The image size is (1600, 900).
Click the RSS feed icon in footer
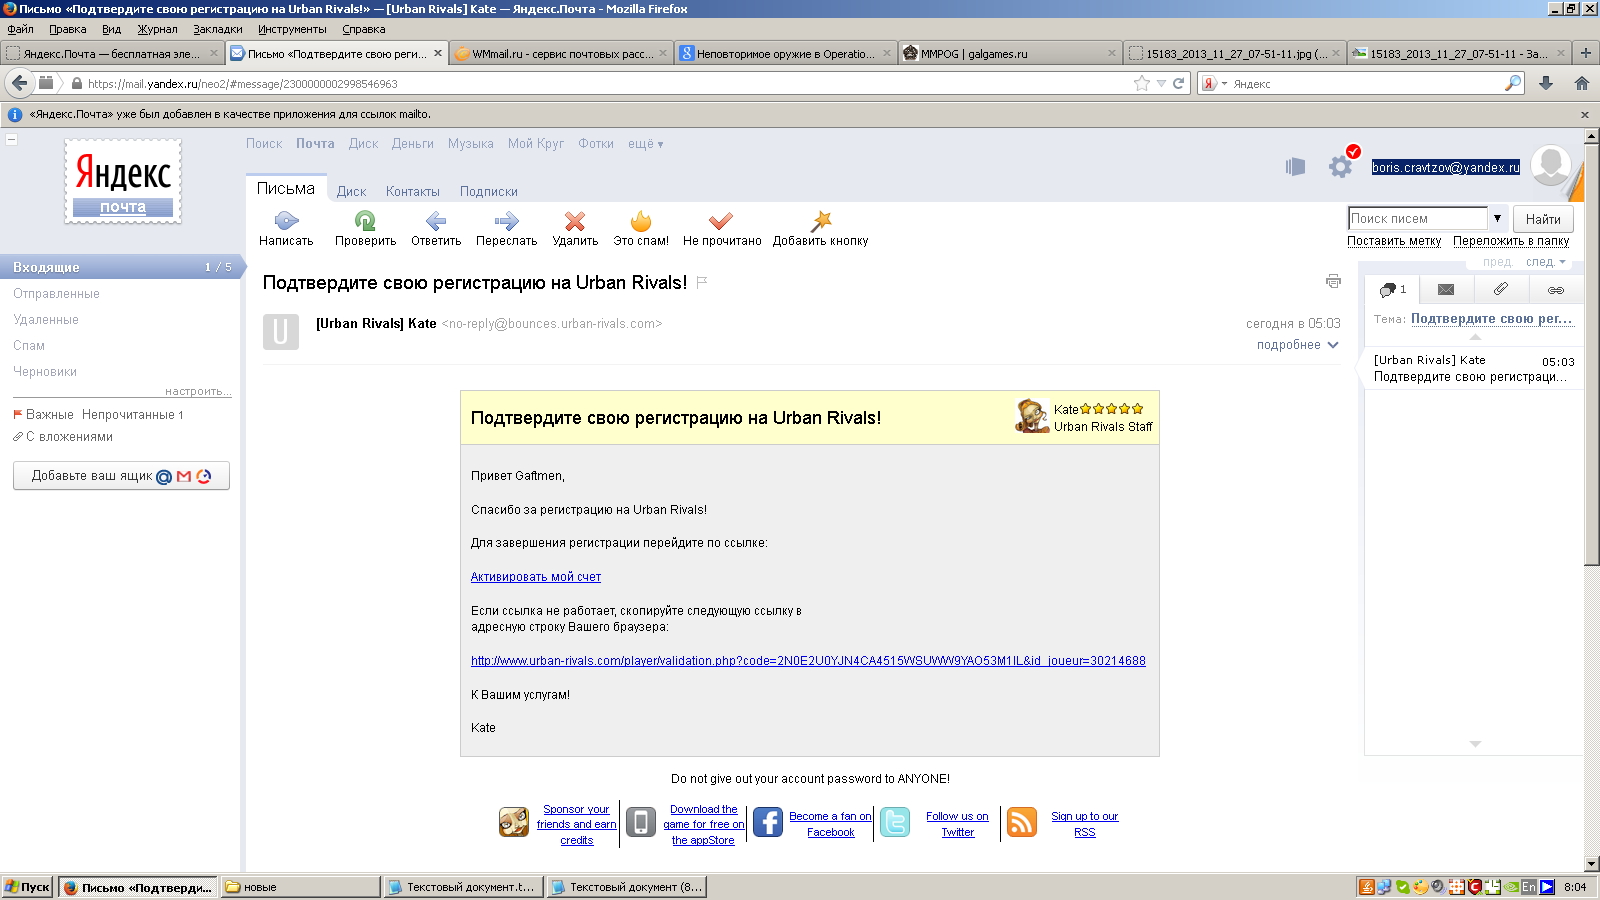1022,822
